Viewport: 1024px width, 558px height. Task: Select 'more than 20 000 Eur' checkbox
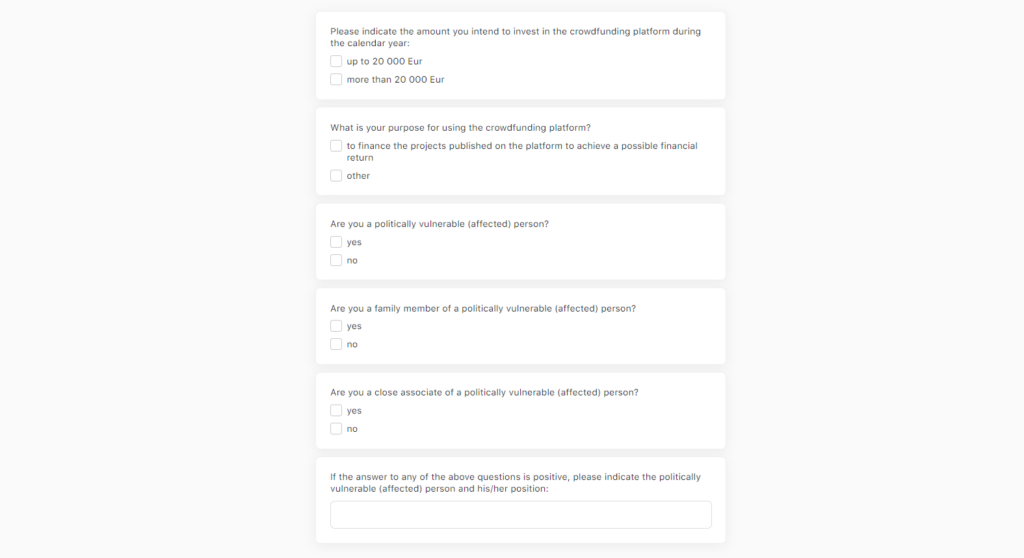(336, 79)
